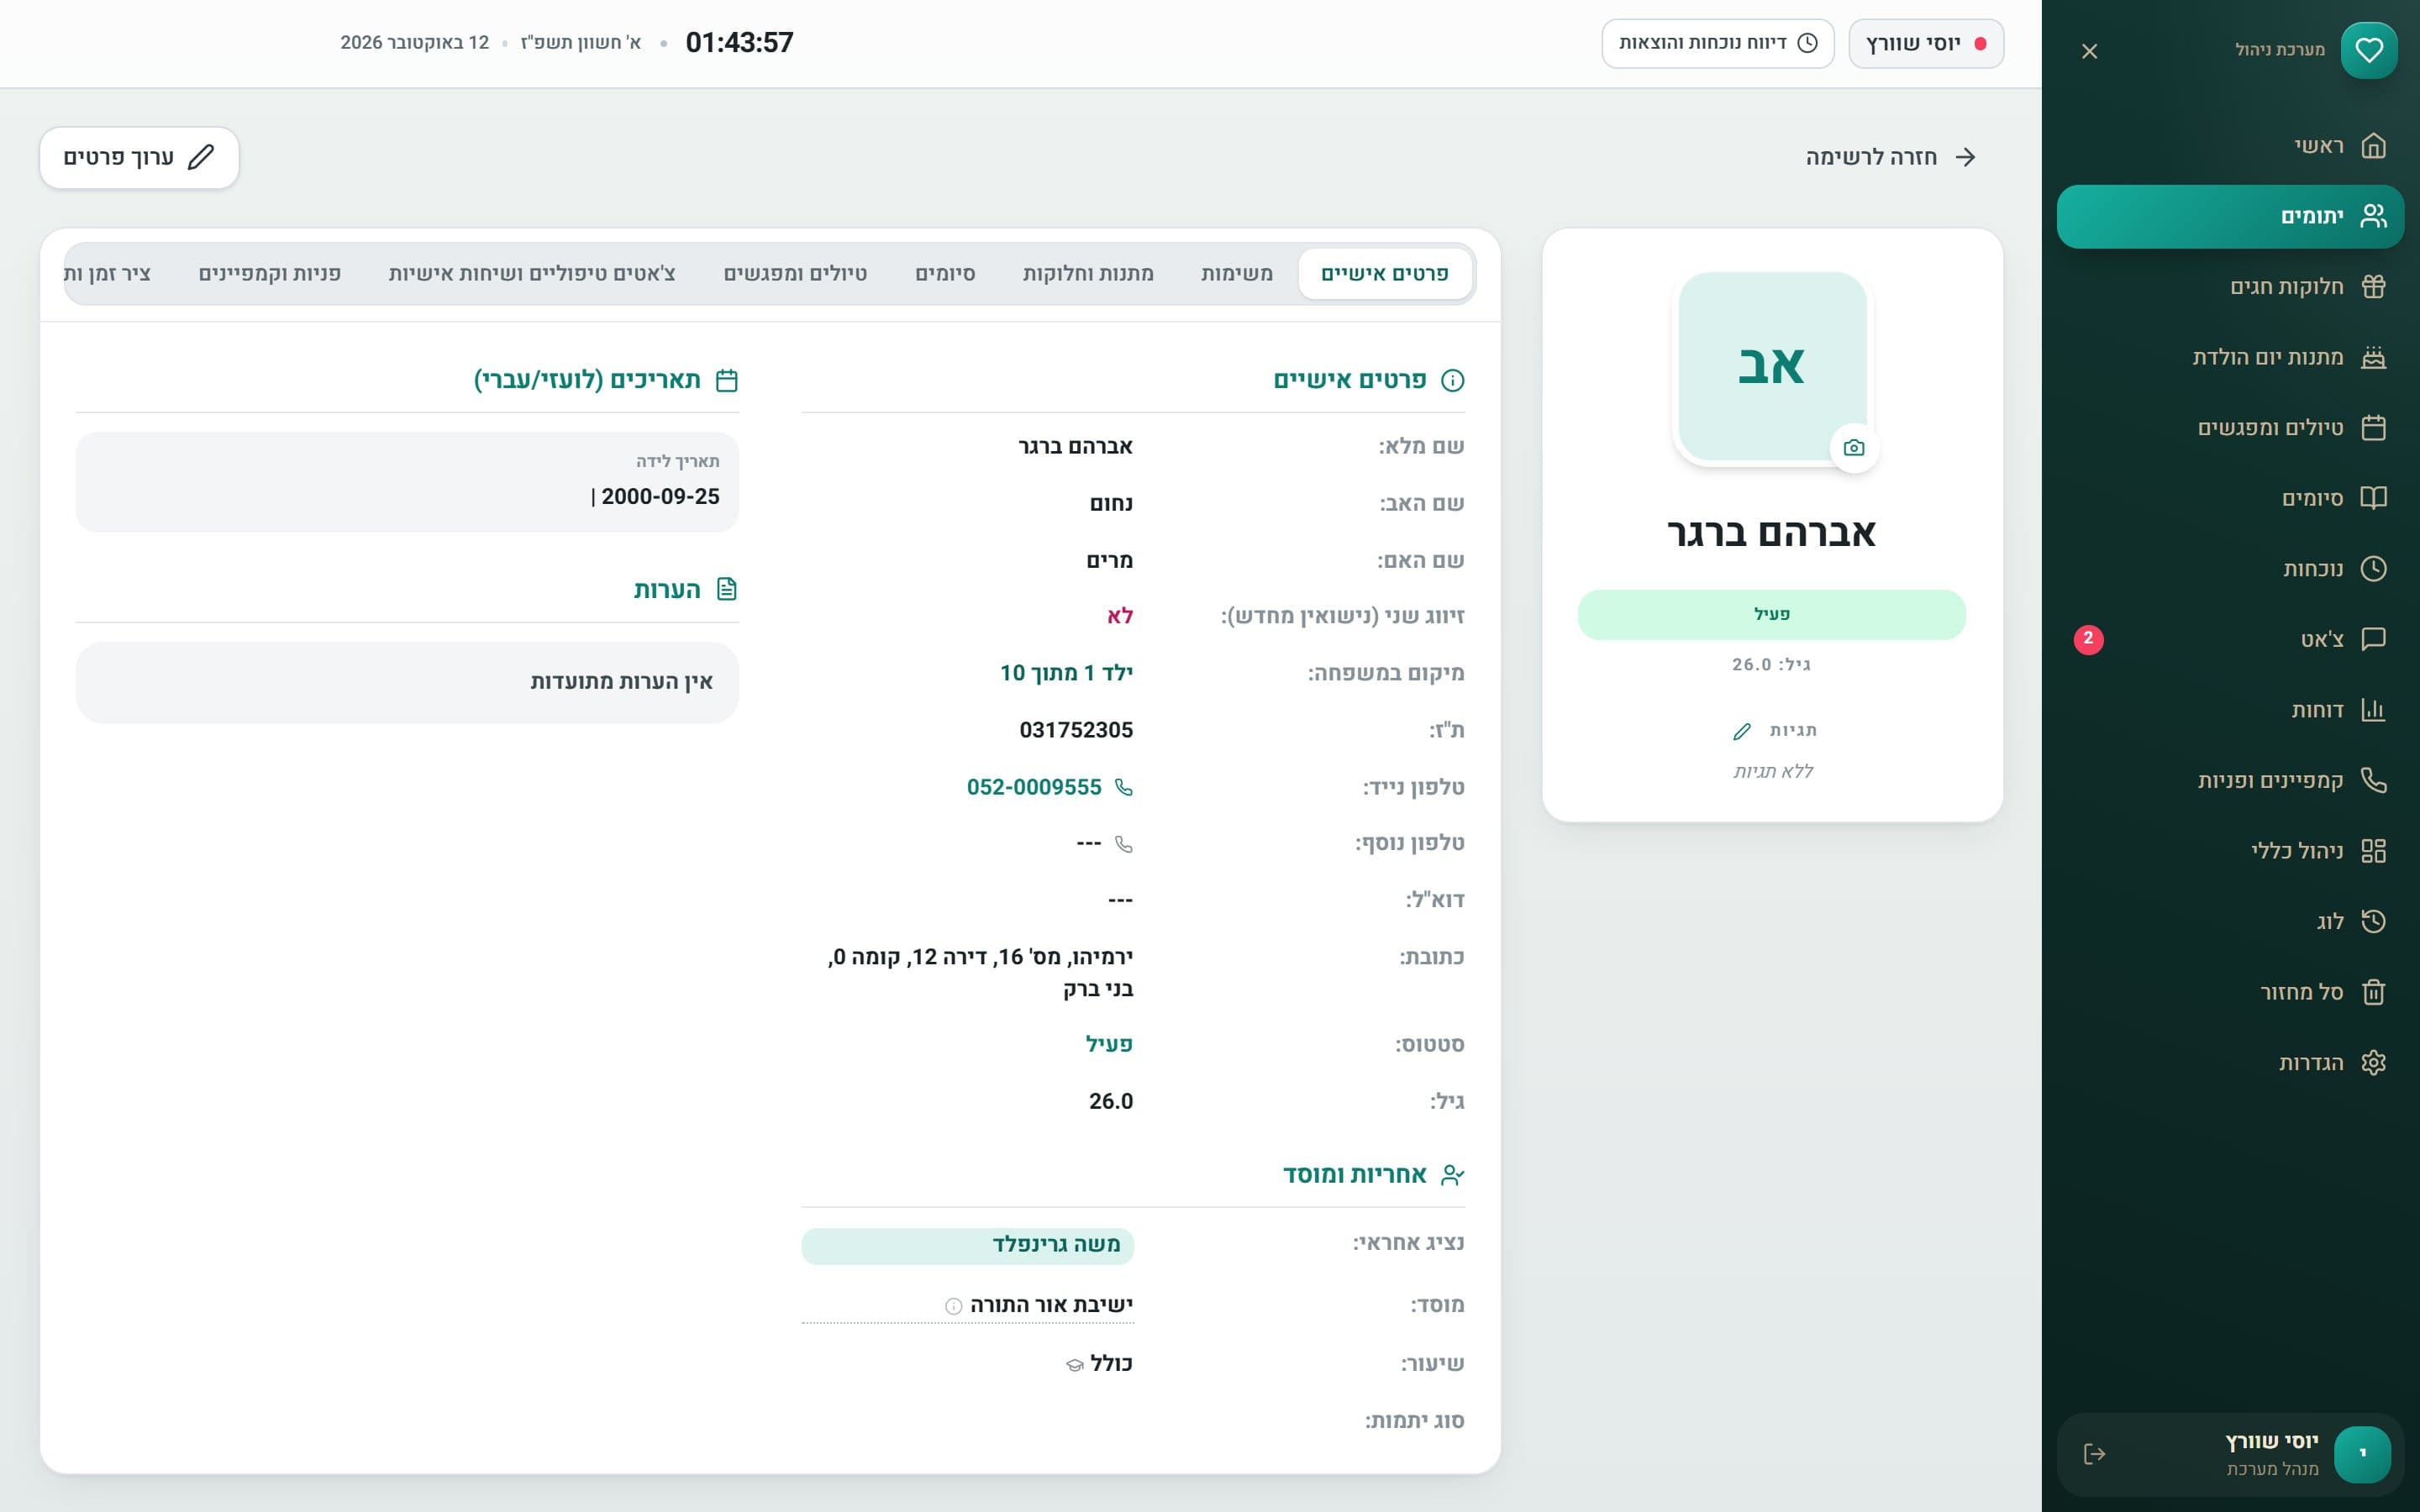Switch to the סיומים tab

point(945,273)
